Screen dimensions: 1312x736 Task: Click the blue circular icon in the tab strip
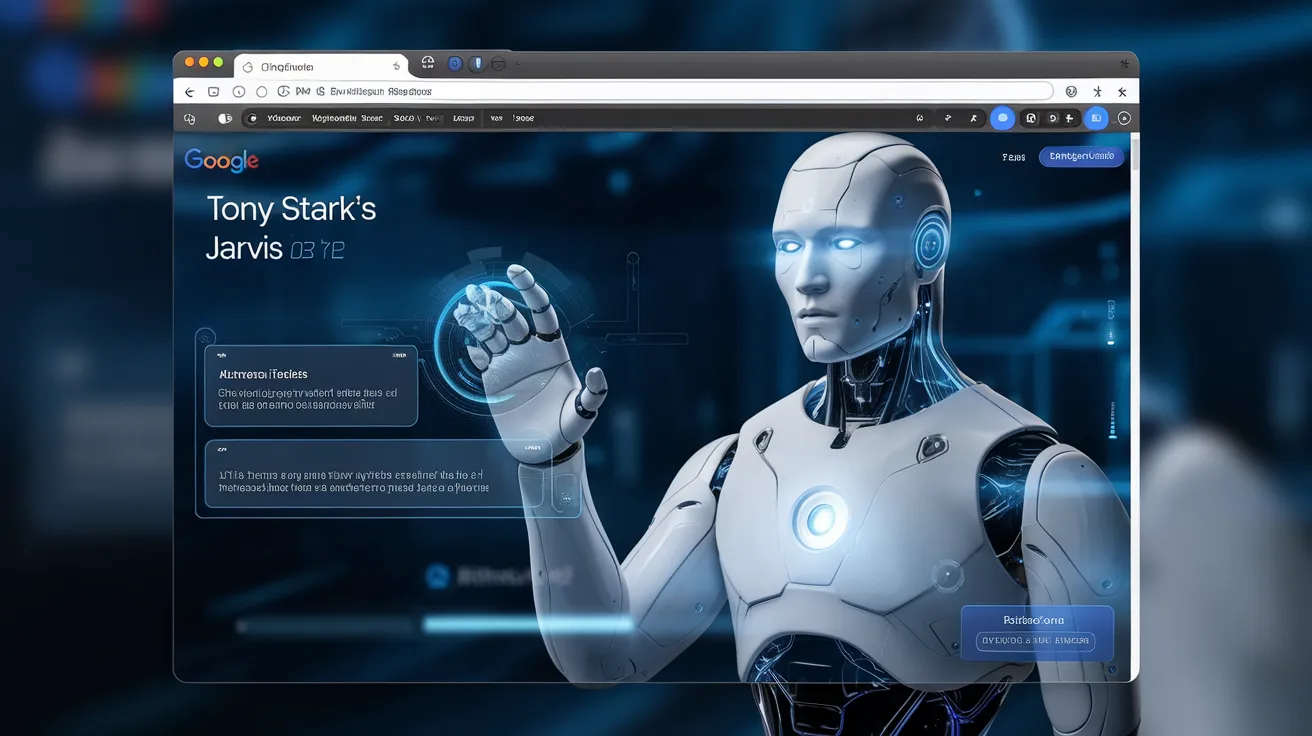click(x=455, y=64)
